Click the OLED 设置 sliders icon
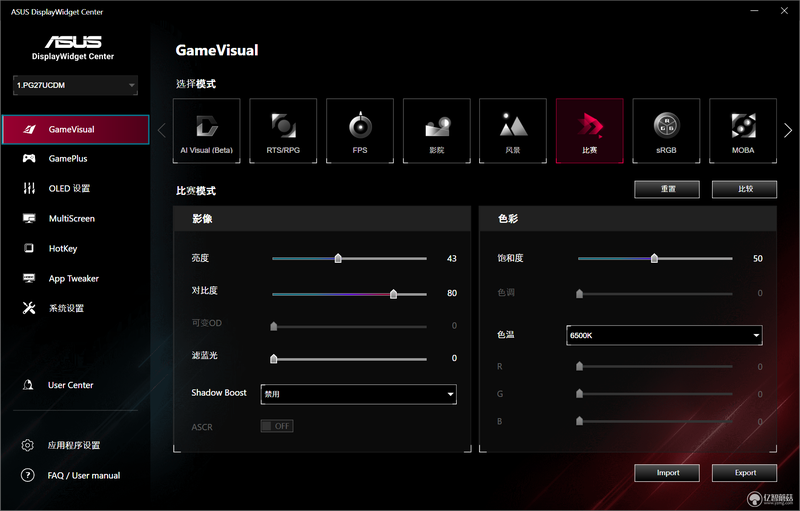 click(29, 188)
